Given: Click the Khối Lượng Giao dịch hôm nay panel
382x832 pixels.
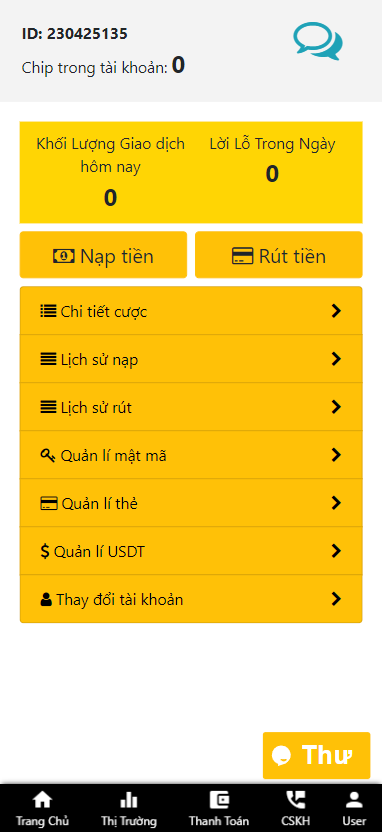Looking at the screenshot, I should [110, 172].
